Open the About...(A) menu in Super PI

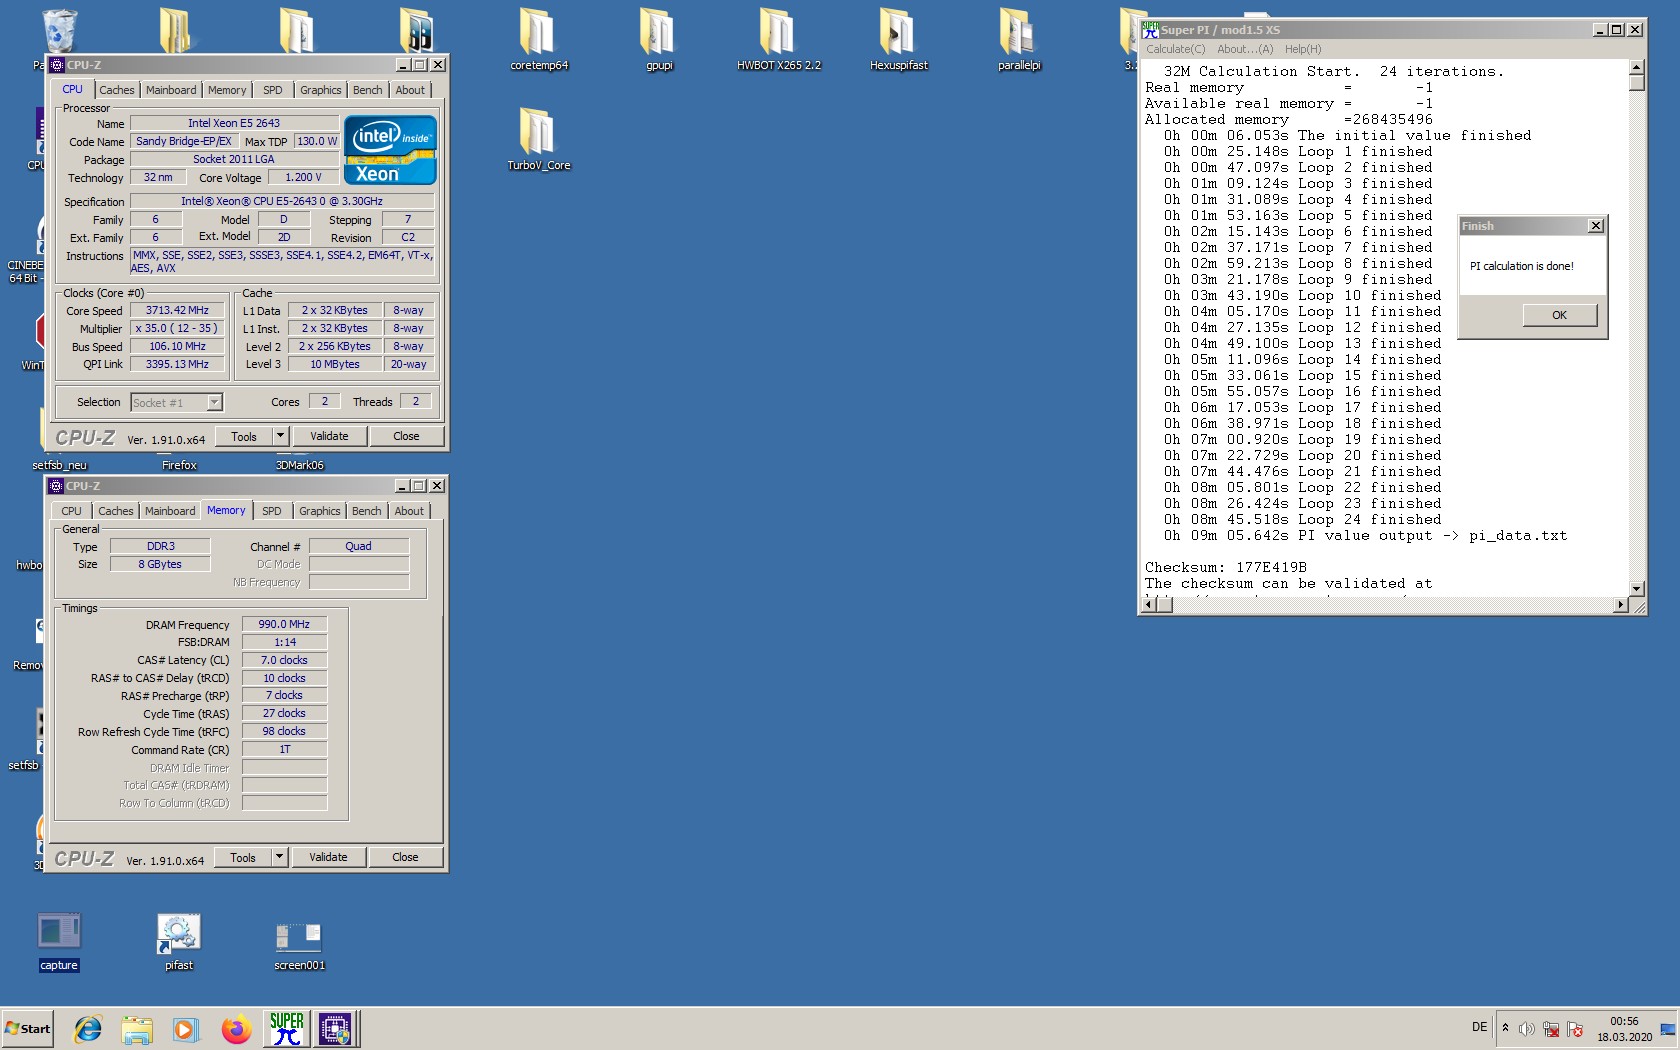coord(1245,49)
